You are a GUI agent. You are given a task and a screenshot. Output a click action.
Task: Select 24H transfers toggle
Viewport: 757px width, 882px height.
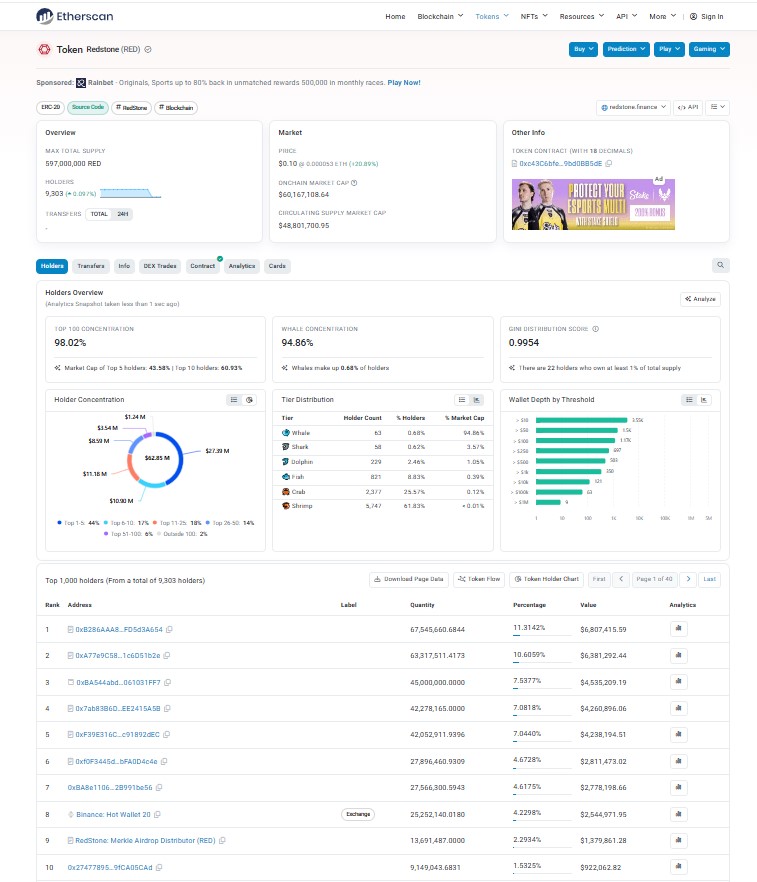[x=123, y=214]
